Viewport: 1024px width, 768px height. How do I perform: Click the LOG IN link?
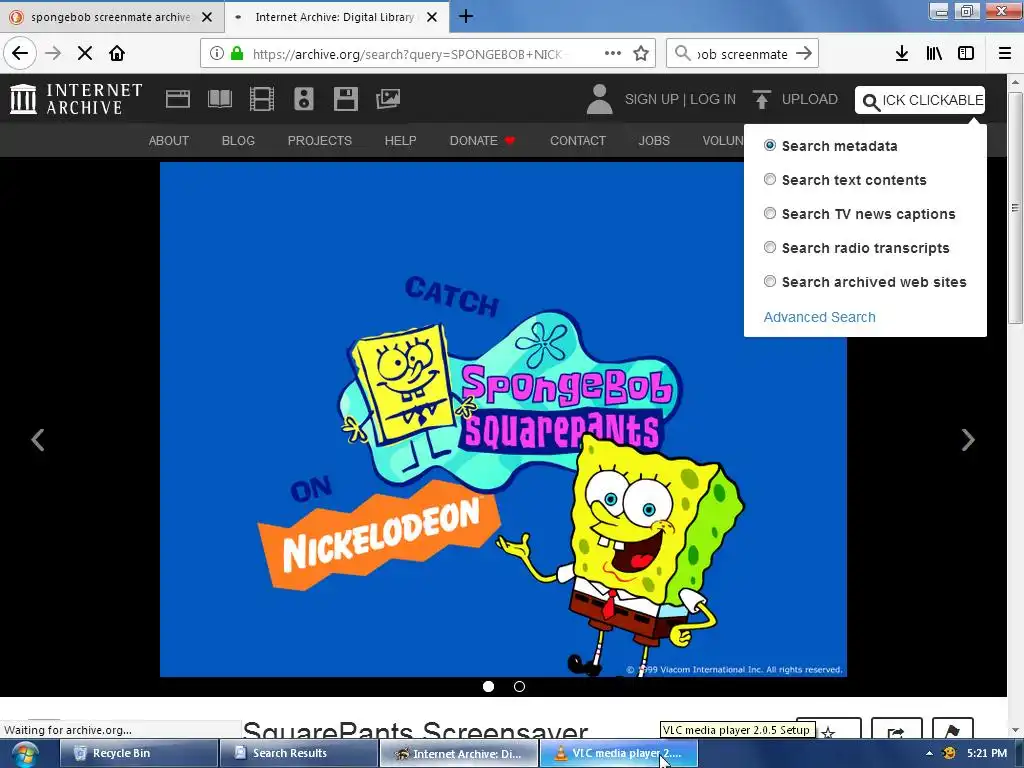(713, 99)
